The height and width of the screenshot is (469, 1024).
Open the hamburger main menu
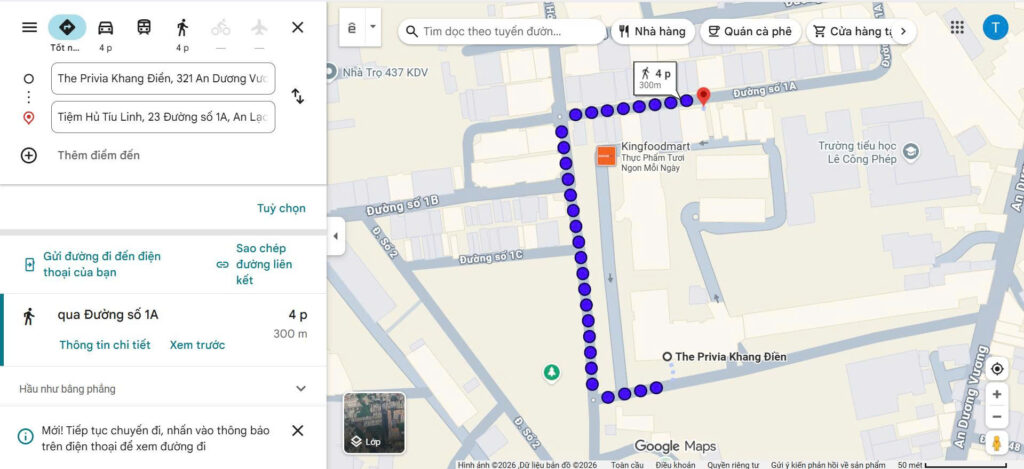click(29, 27)
